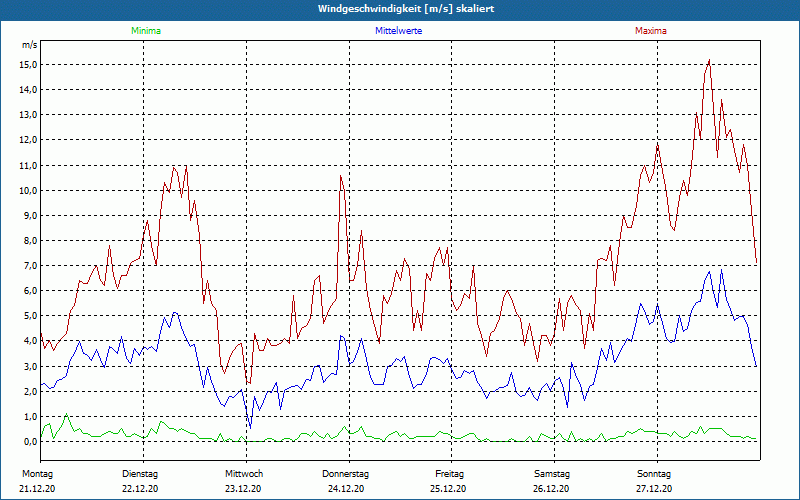Click the '13,0' y-axis value
The image size is (800, 500).
(28, 115)
